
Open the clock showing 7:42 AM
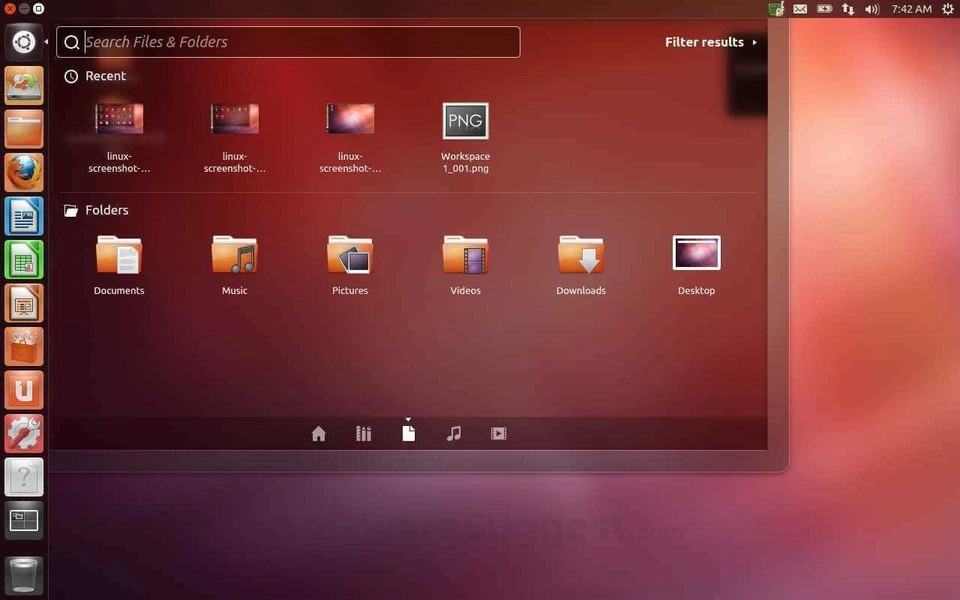tap(911, 8)
